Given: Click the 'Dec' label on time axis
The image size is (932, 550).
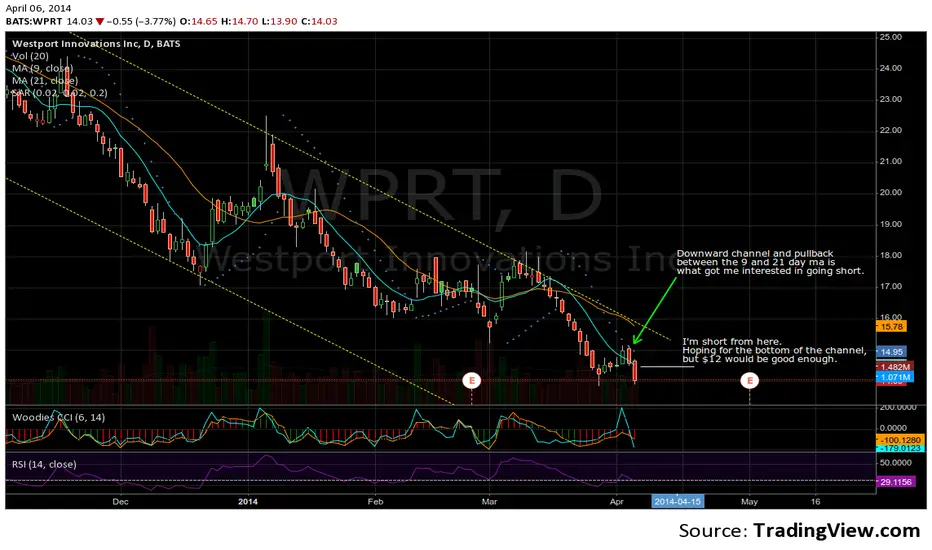Looking at the screenshot, I should click(x=121, y=501).
